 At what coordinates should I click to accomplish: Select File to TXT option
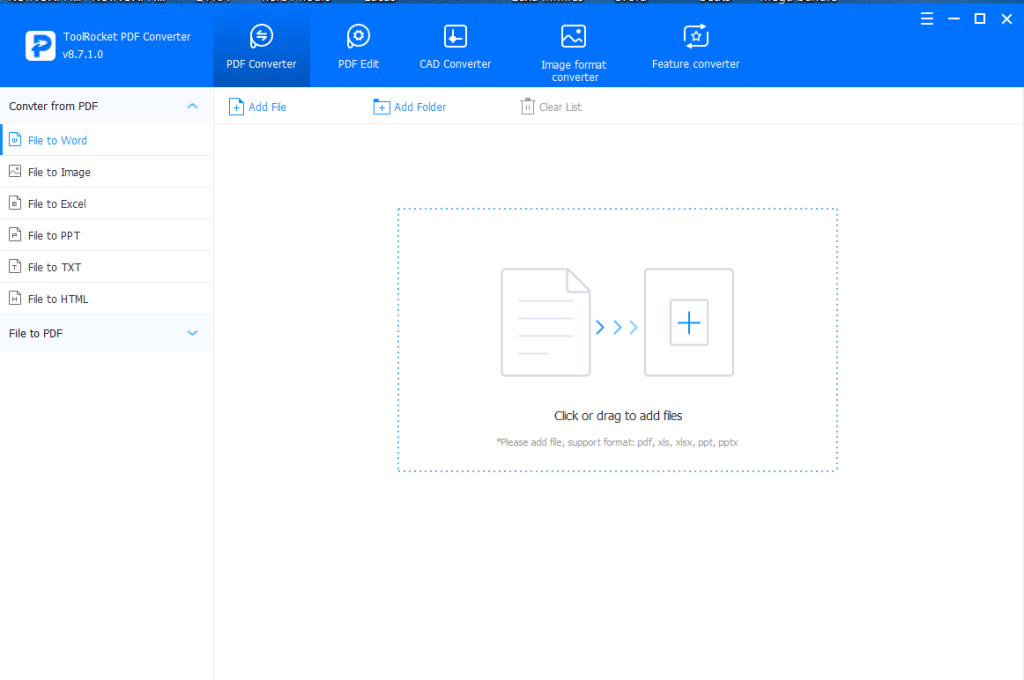106,267
